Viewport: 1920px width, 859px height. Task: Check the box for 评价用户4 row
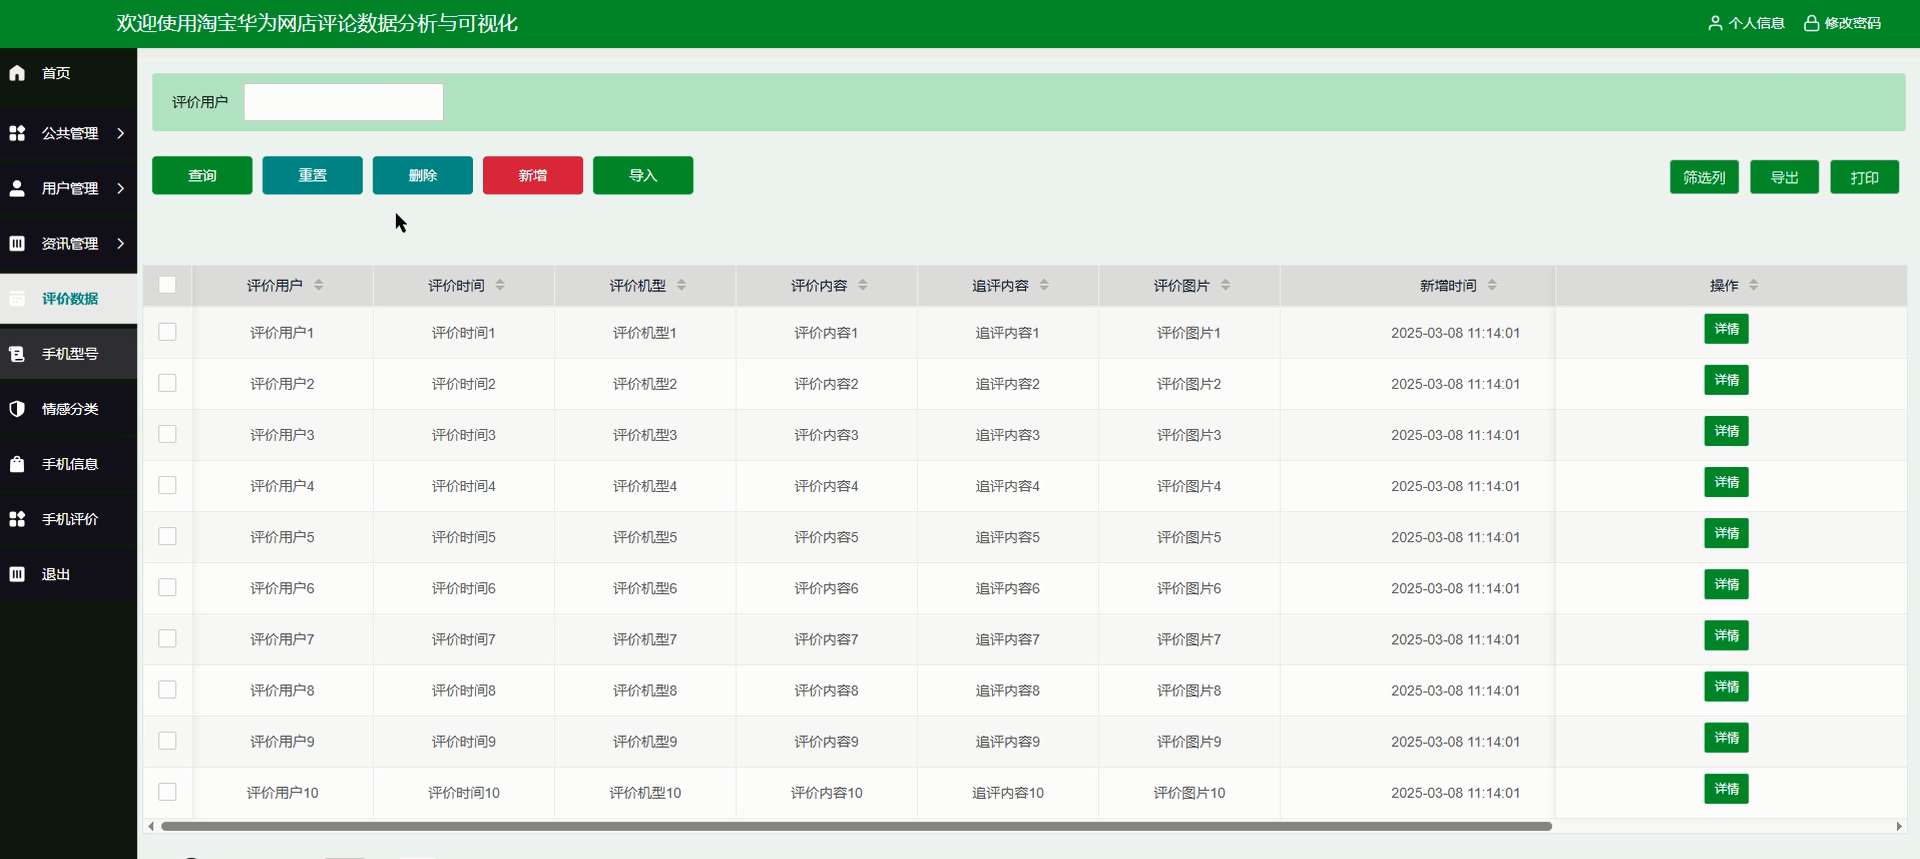pos(167,485)
